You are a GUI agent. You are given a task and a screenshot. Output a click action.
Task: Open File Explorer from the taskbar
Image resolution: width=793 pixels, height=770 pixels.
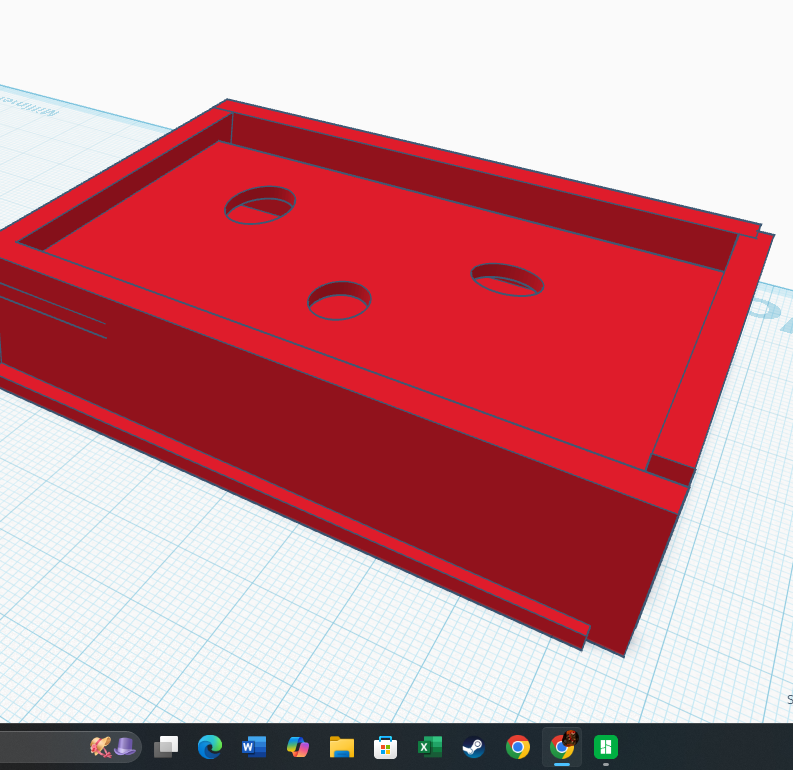[342, 747]
